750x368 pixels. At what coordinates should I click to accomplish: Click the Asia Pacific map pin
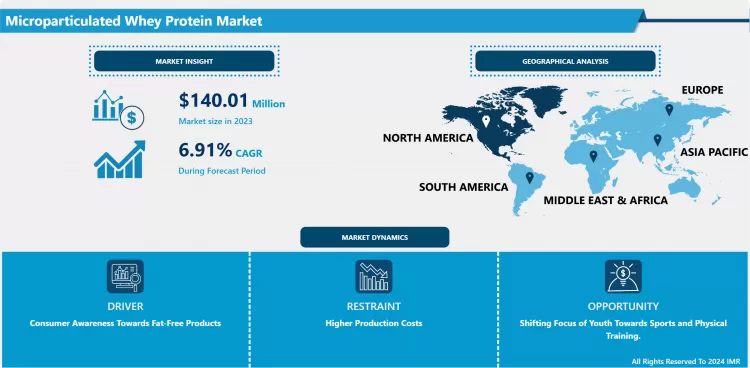[658, 140]
